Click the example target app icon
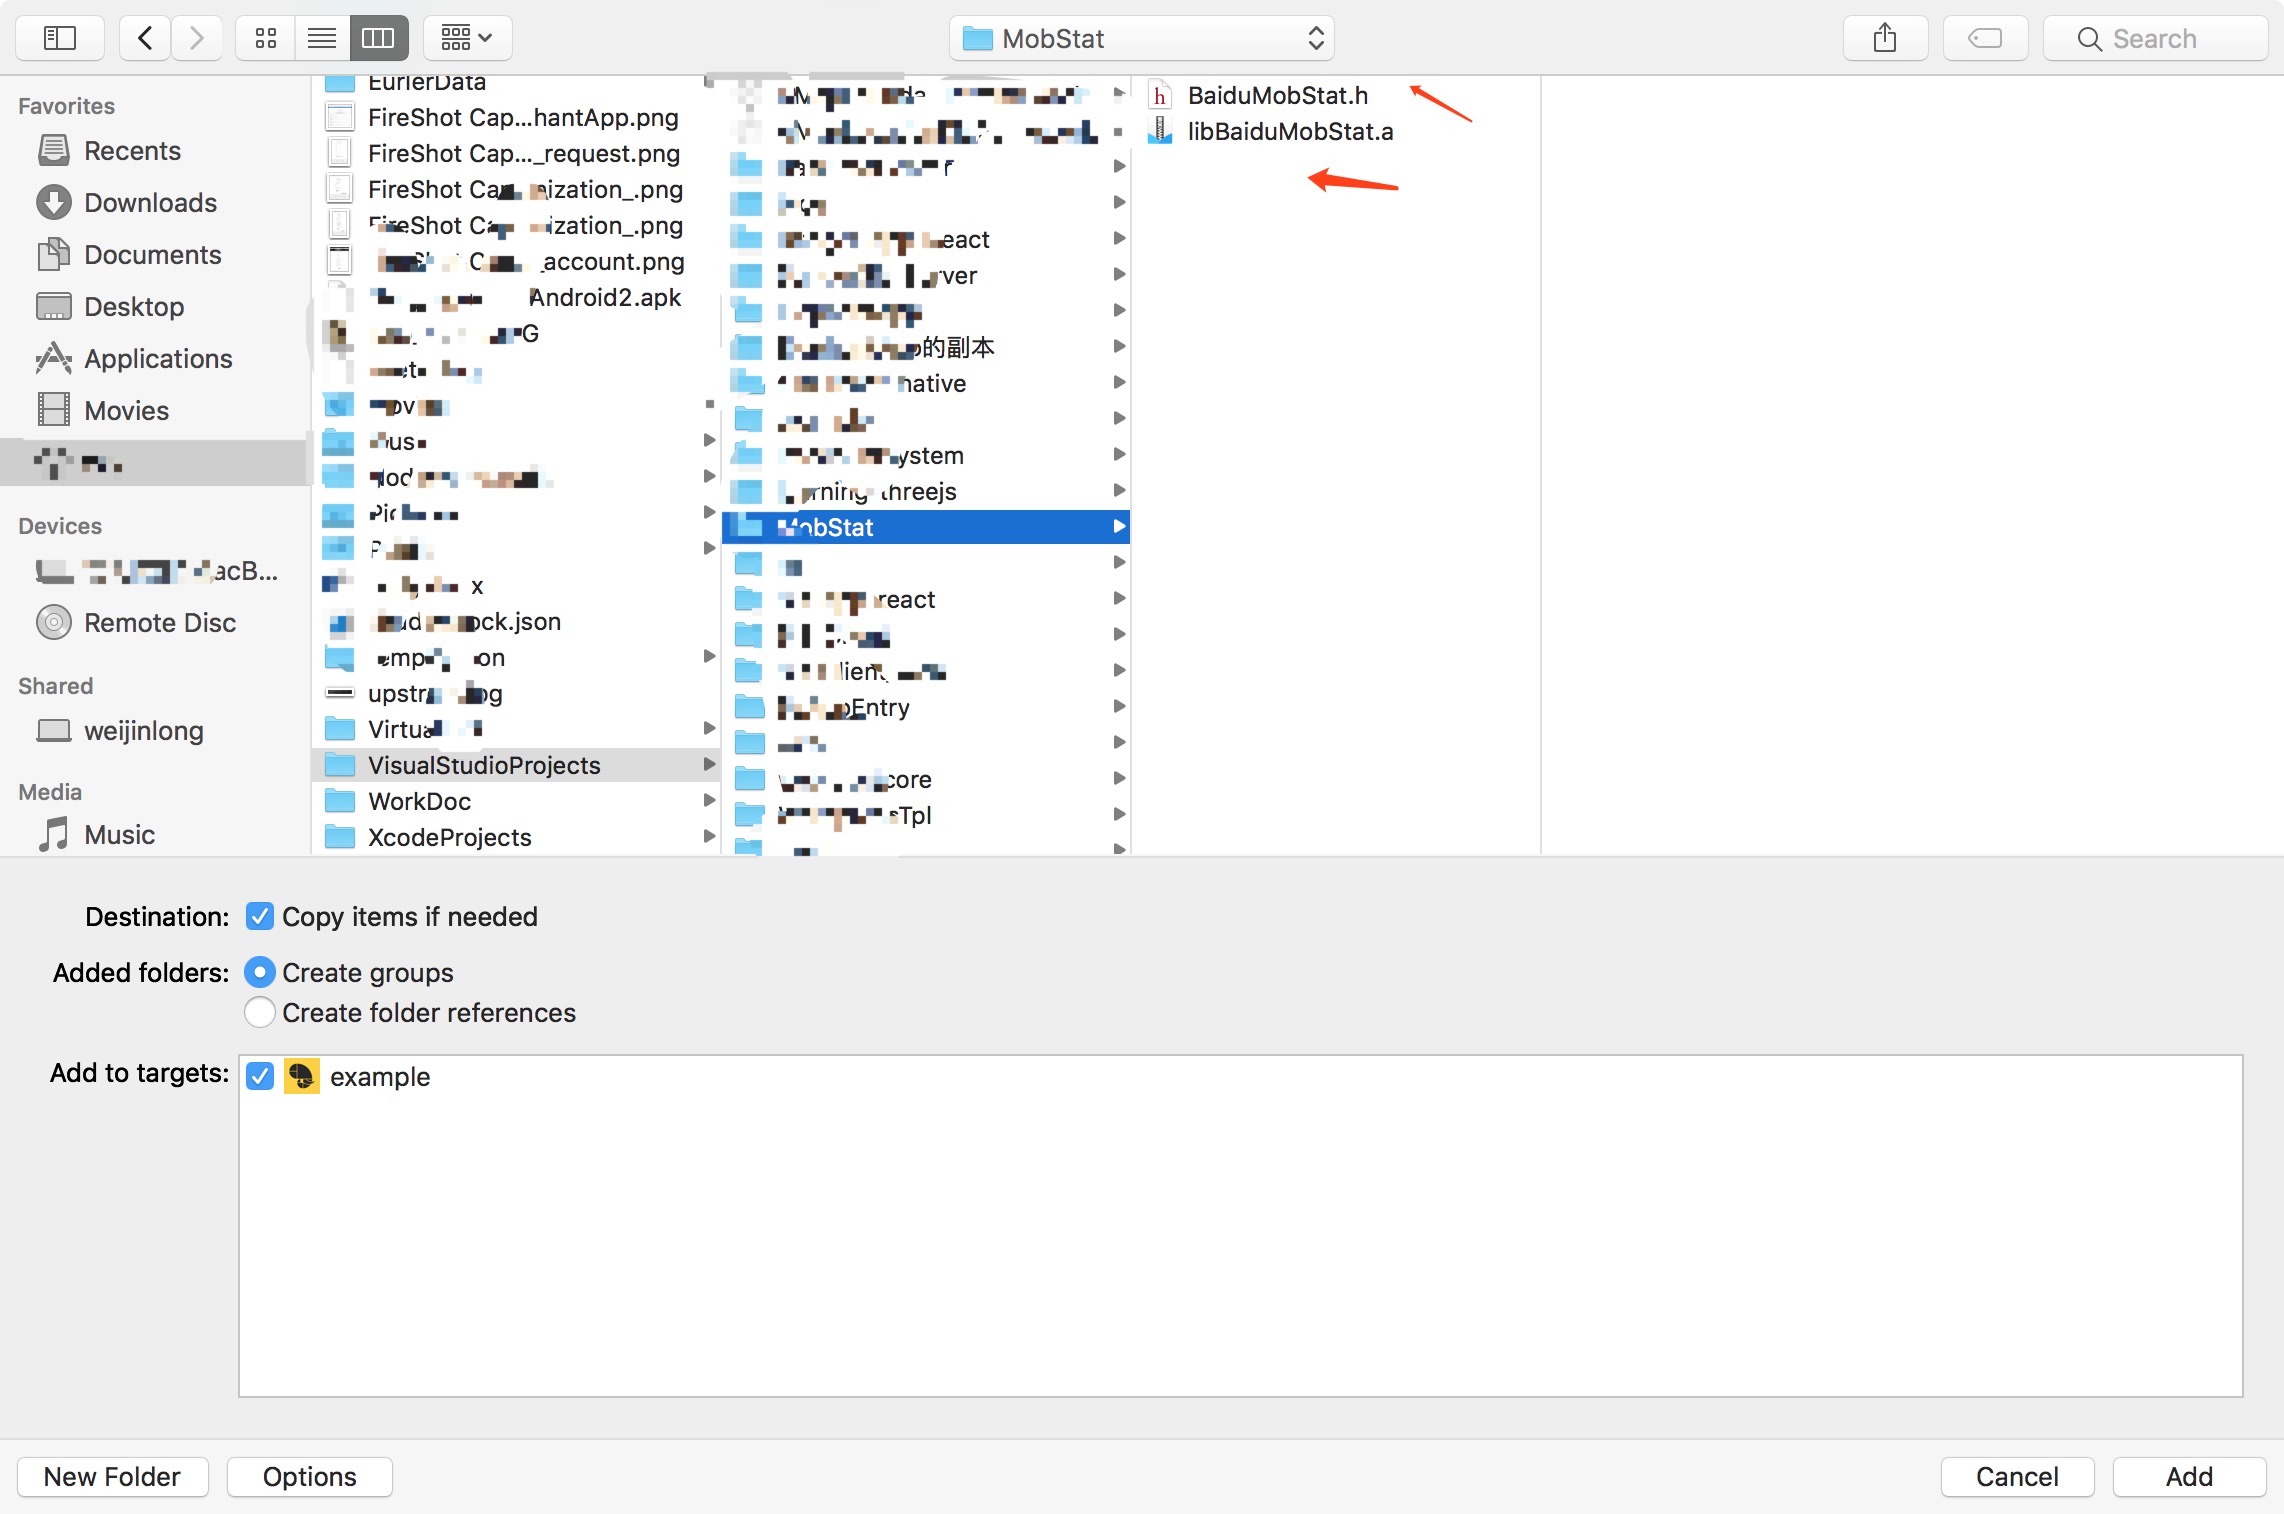Viewport: 2284px width, 1514px height. click(301, 1075)
